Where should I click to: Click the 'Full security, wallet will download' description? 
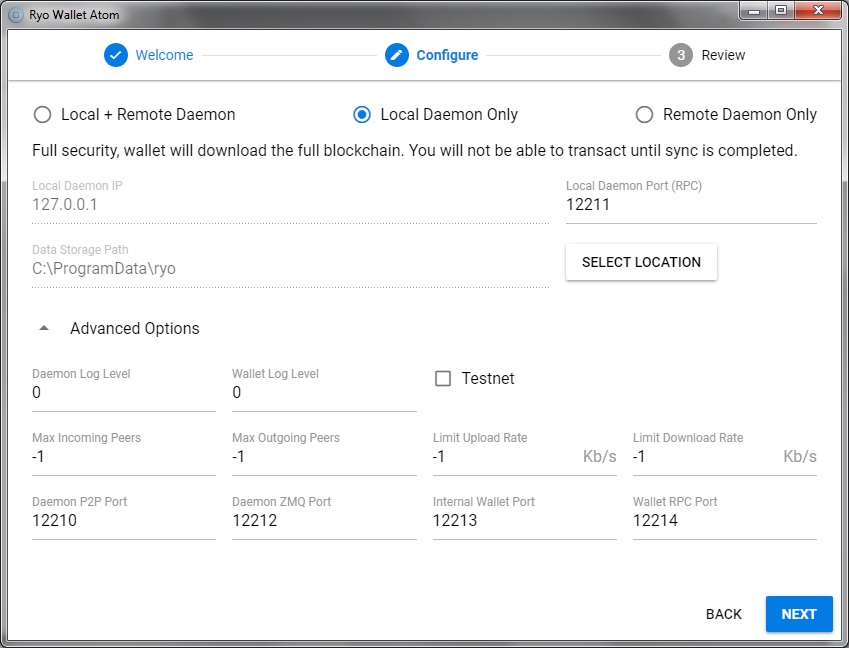(415, 150)
